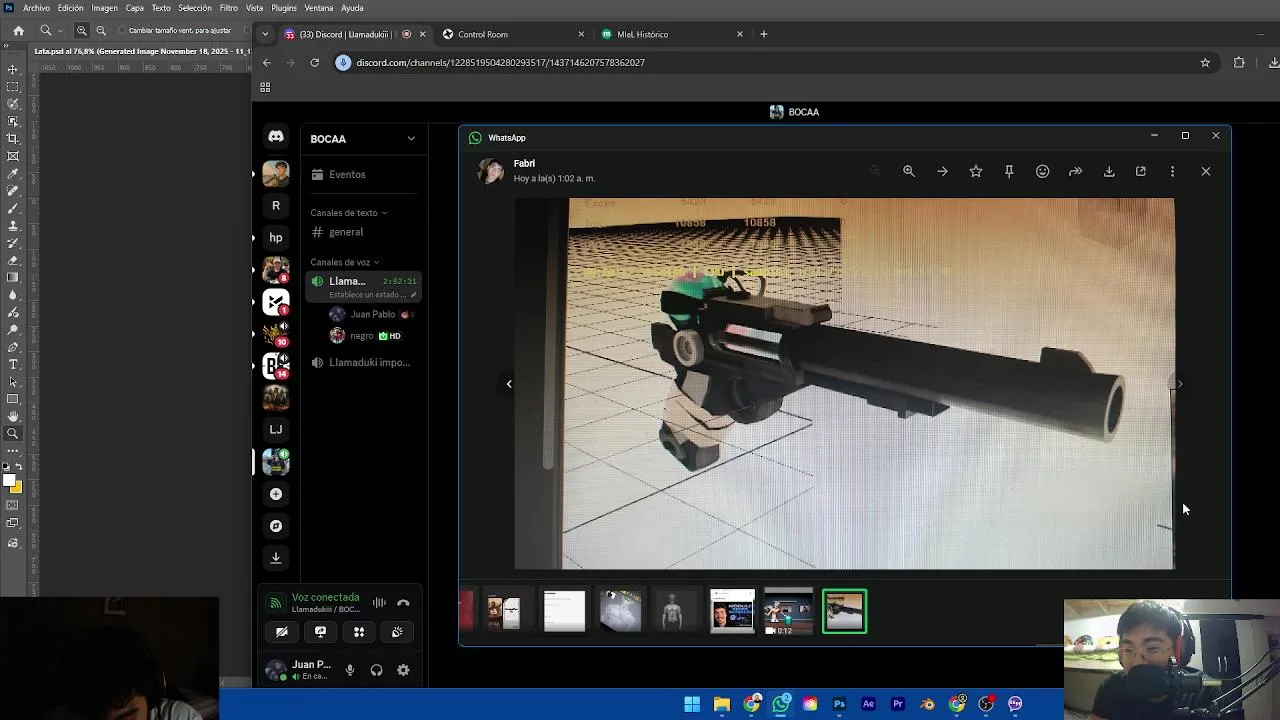
Task: Star the image in WhatsApp viewer
Action: tap(976, 171)
